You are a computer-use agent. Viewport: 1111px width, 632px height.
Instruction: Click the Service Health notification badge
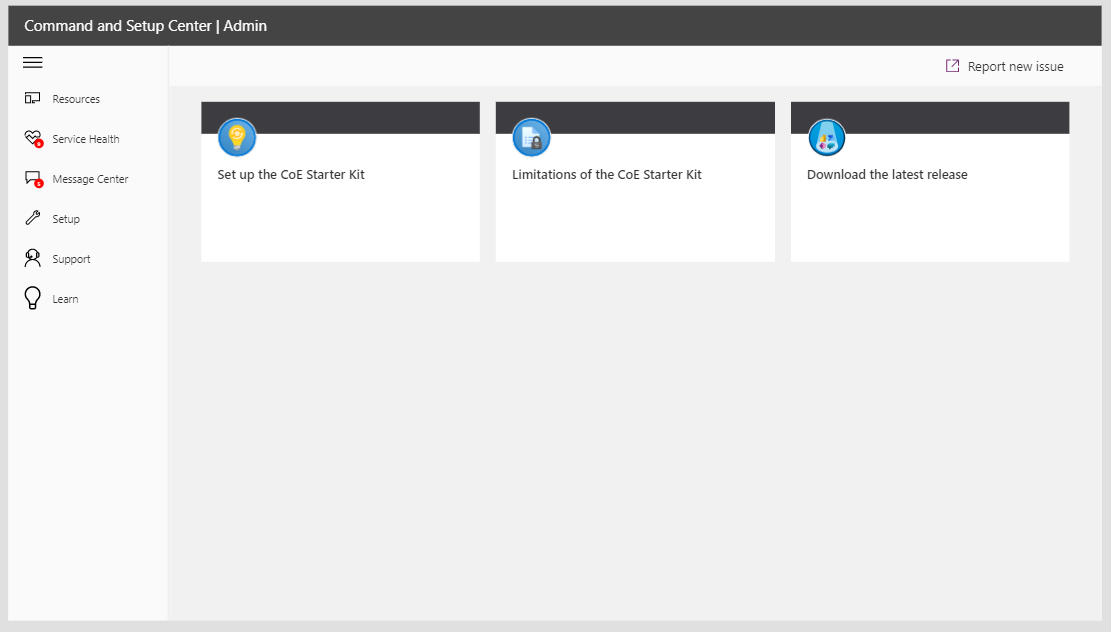(x=39, y=144)
